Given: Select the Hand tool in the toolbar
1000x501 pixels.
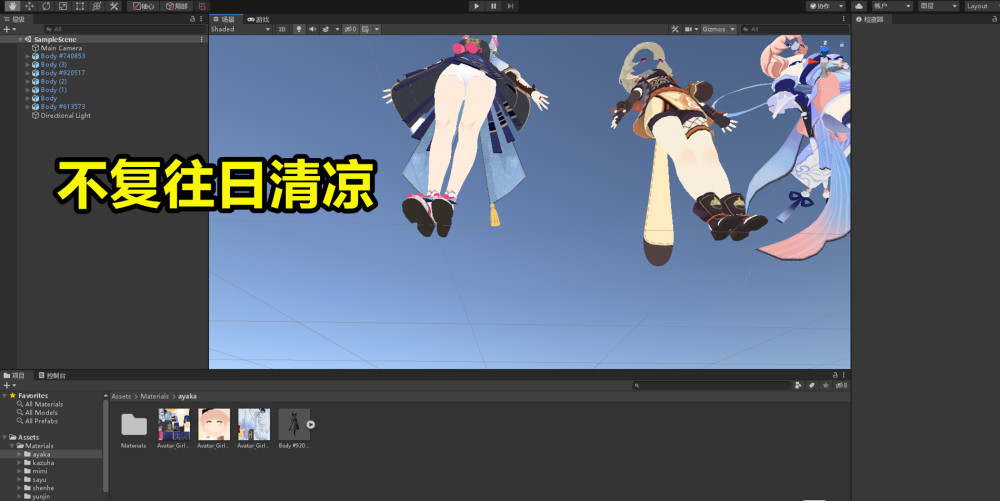Looking at the screenshot, I should (x=12, y=6).
